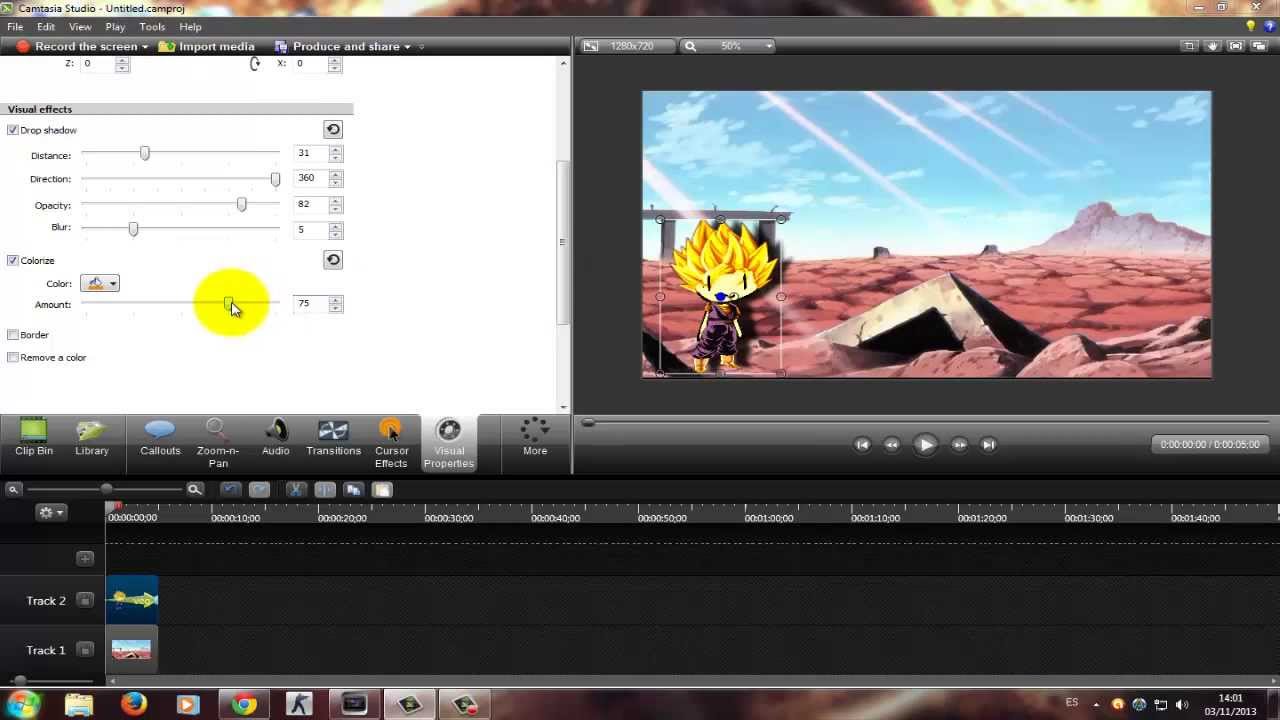Open the Clip Bin tab
Screen dimensions: 1280x720
click(x=34, y=440)
